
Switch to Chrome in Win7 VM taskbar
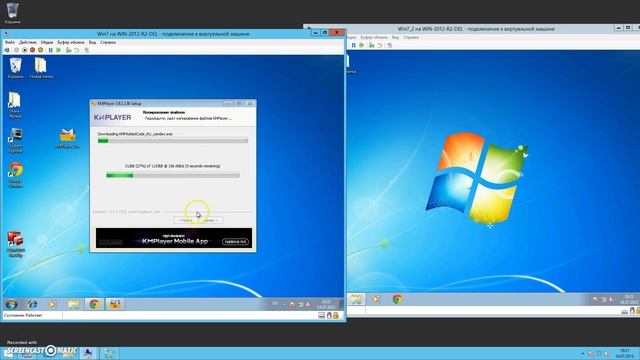point(94,304)
